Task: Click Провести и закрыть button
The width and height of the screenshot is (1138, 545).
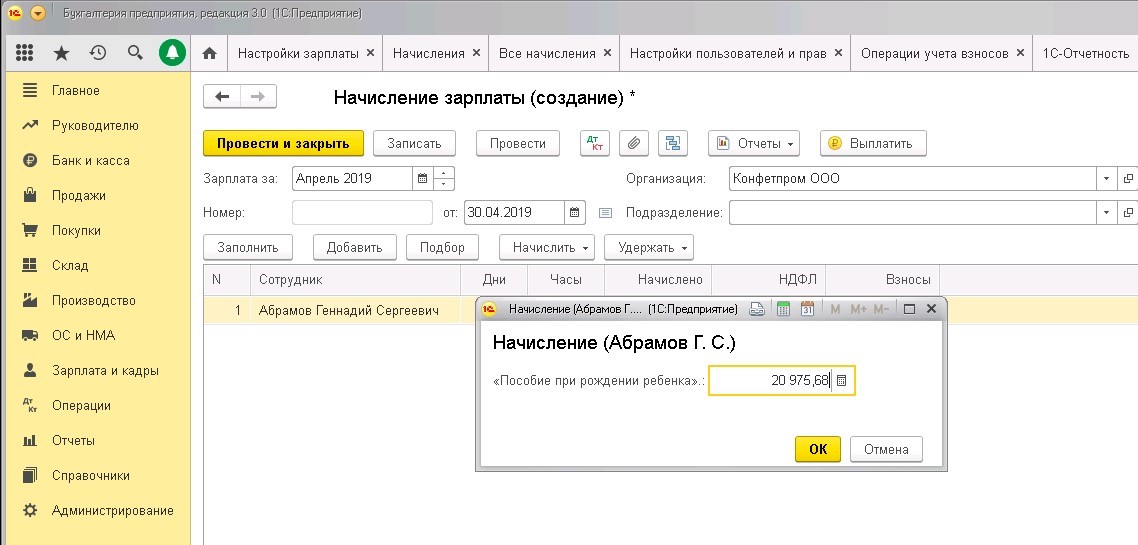Action: tap(283, 143)
